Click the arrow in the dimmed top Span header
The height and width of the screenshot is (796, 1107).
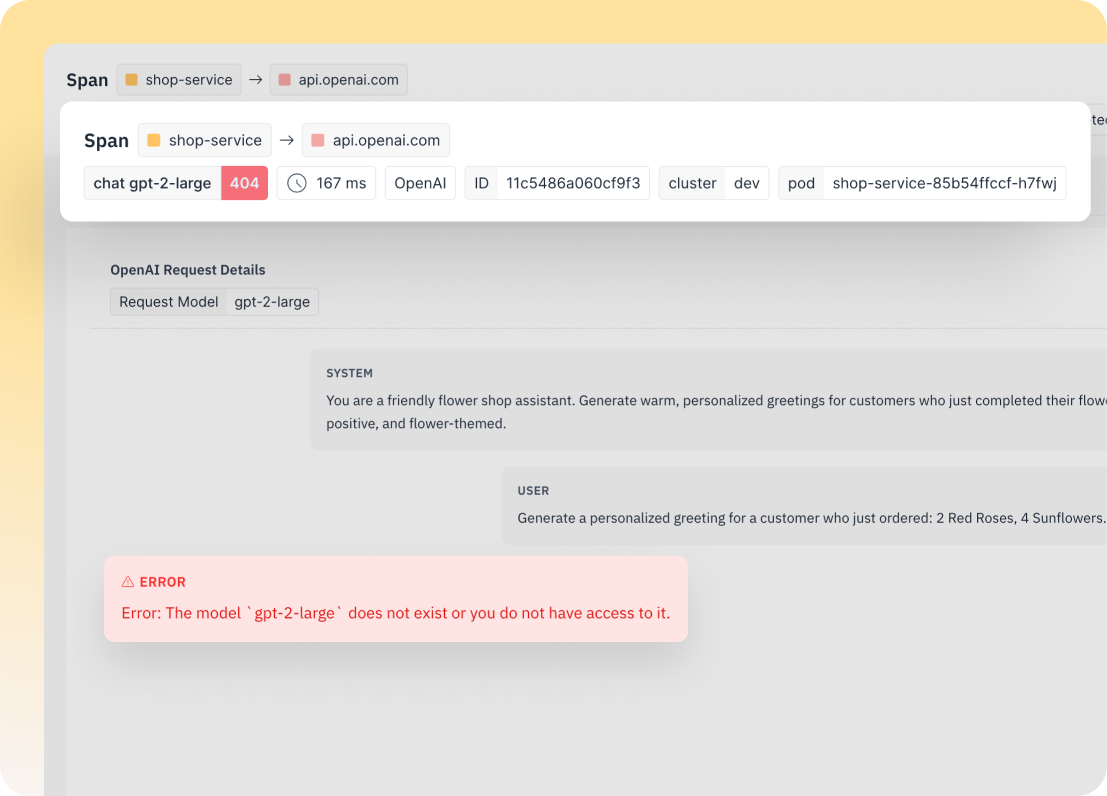(x=256, y=80)
